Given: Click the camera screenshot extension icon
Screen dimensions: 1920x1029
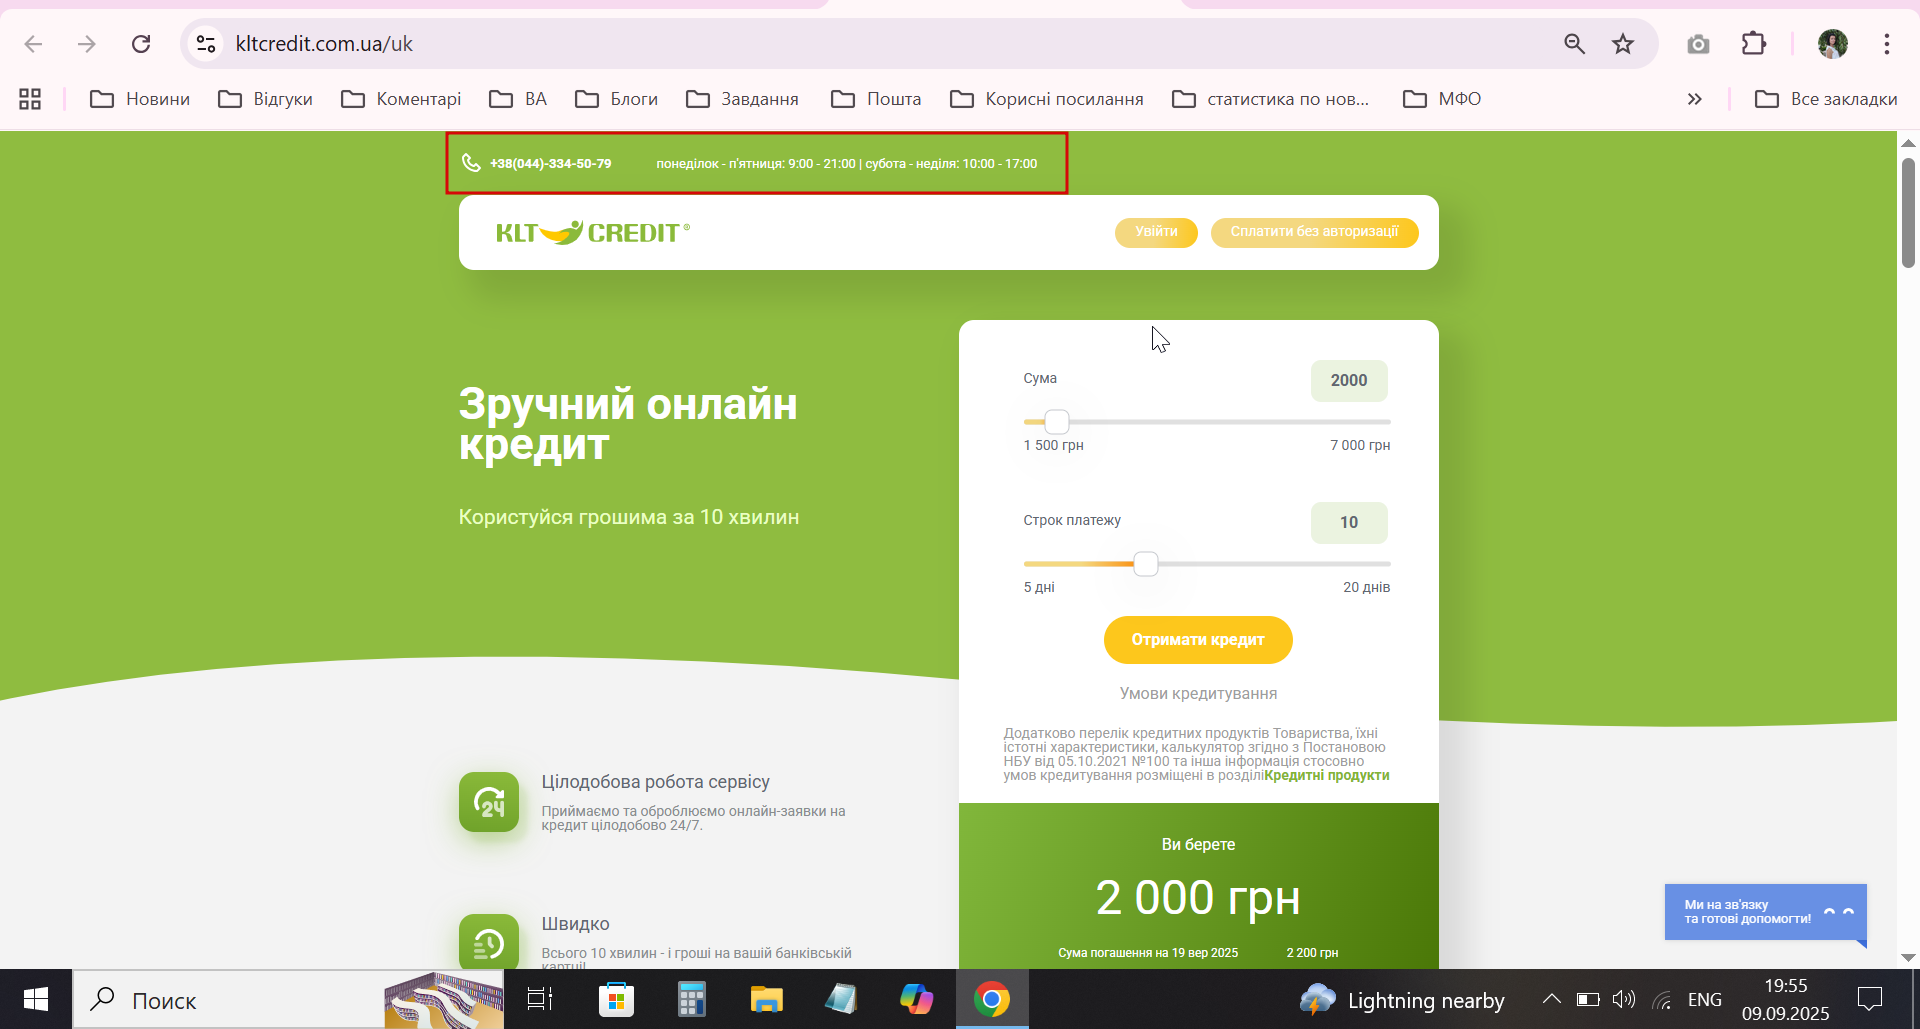Looking at the screenshot, I should coord(1698,44).
